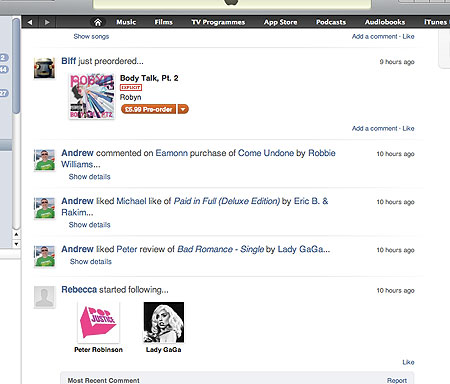Click the Most Recent Comment heading
Viewport: 450px width, 384px height.
tap(104, 380)
